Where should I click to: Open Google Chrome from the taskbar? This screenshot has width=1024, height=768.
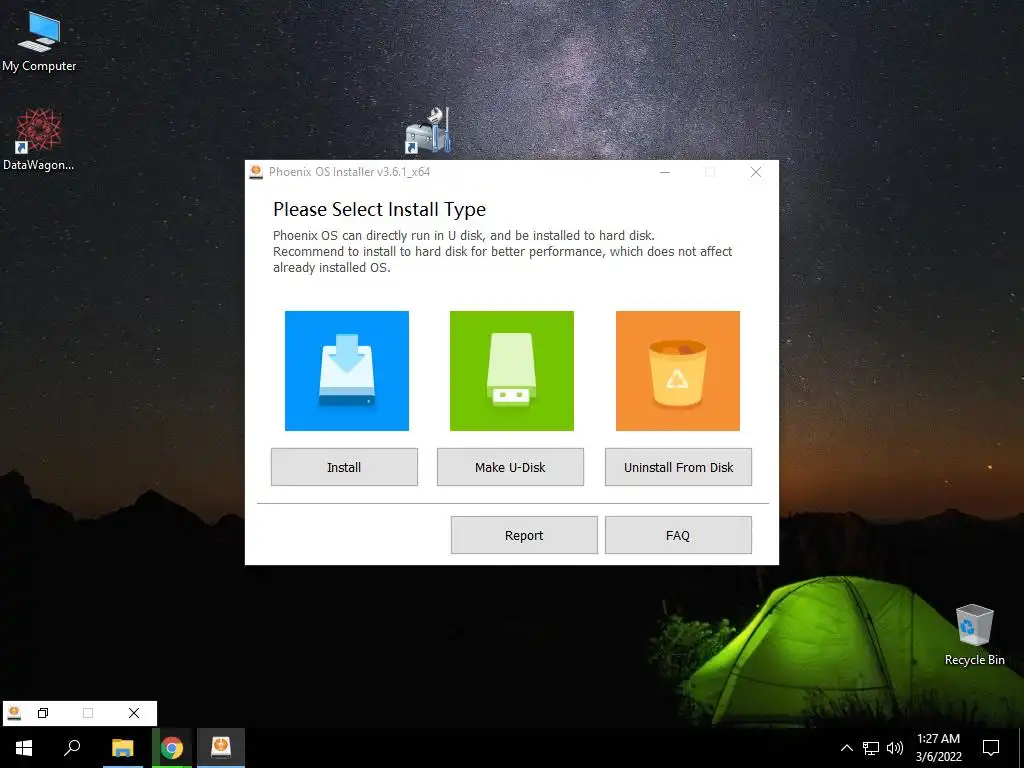(172, 748)
